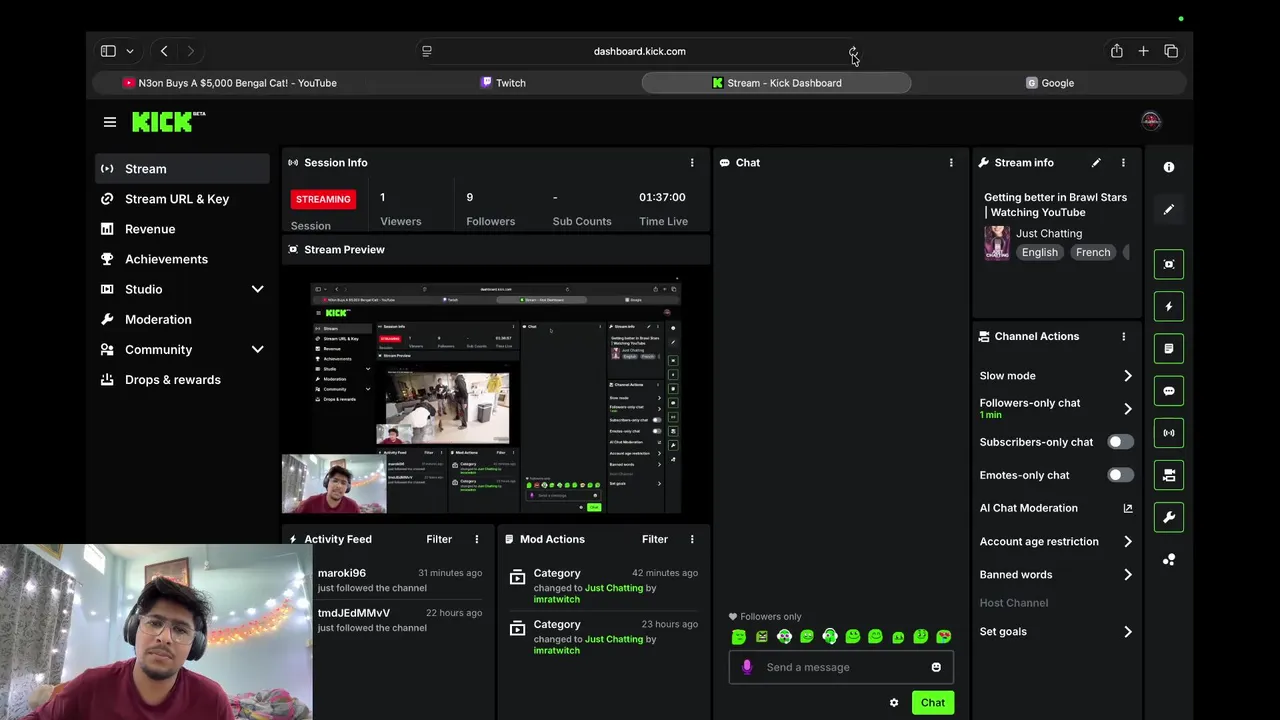1280x720 pixels.
Task: Open Mod Actions Filter
Action: click(655, 539)
